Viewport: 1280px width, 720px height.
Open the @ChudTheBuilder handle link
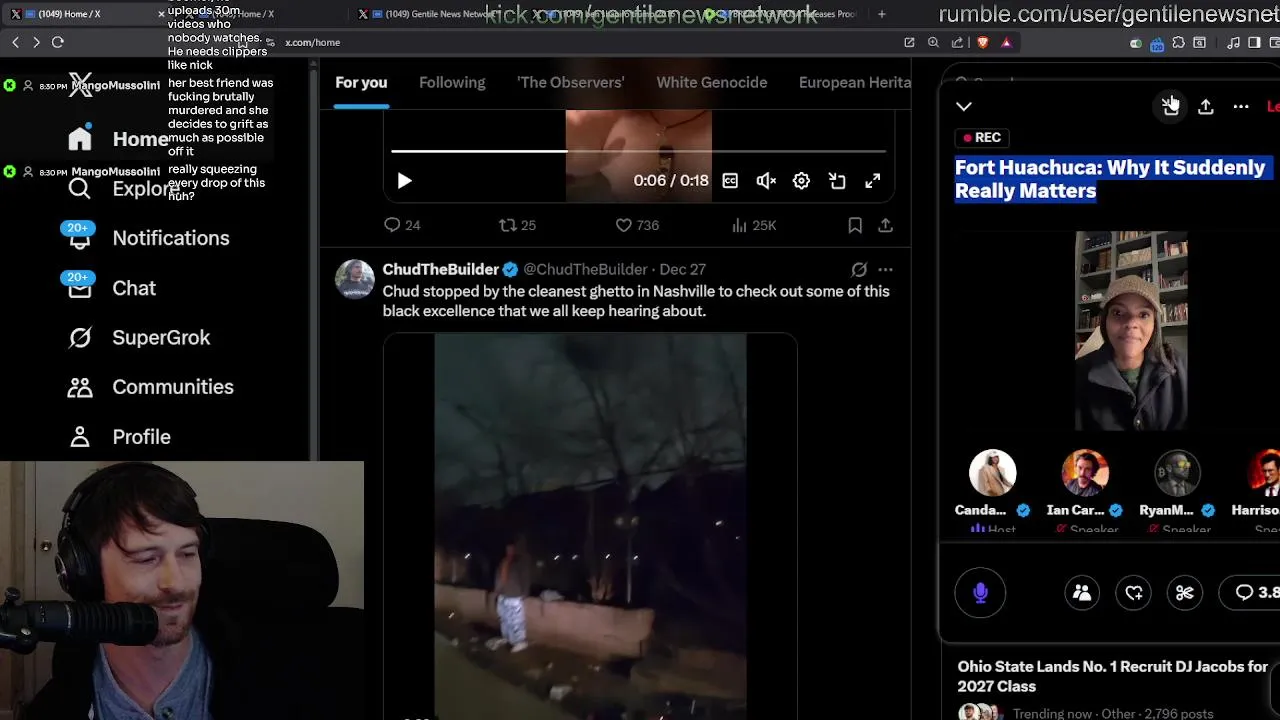585,269
